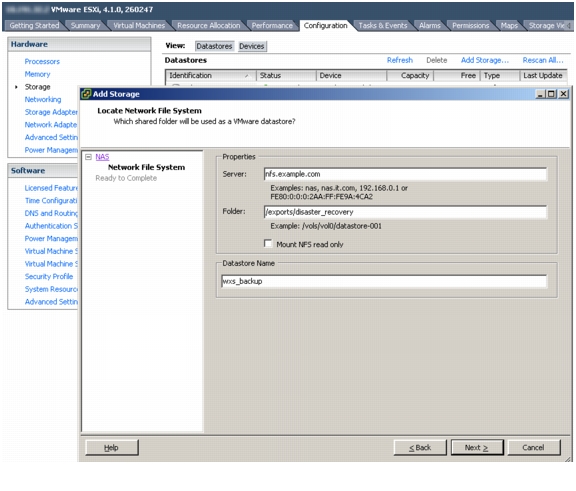The image size is (576, 491).
Task: Open Tasks & Events tab
Action: (x=383, y=25)
